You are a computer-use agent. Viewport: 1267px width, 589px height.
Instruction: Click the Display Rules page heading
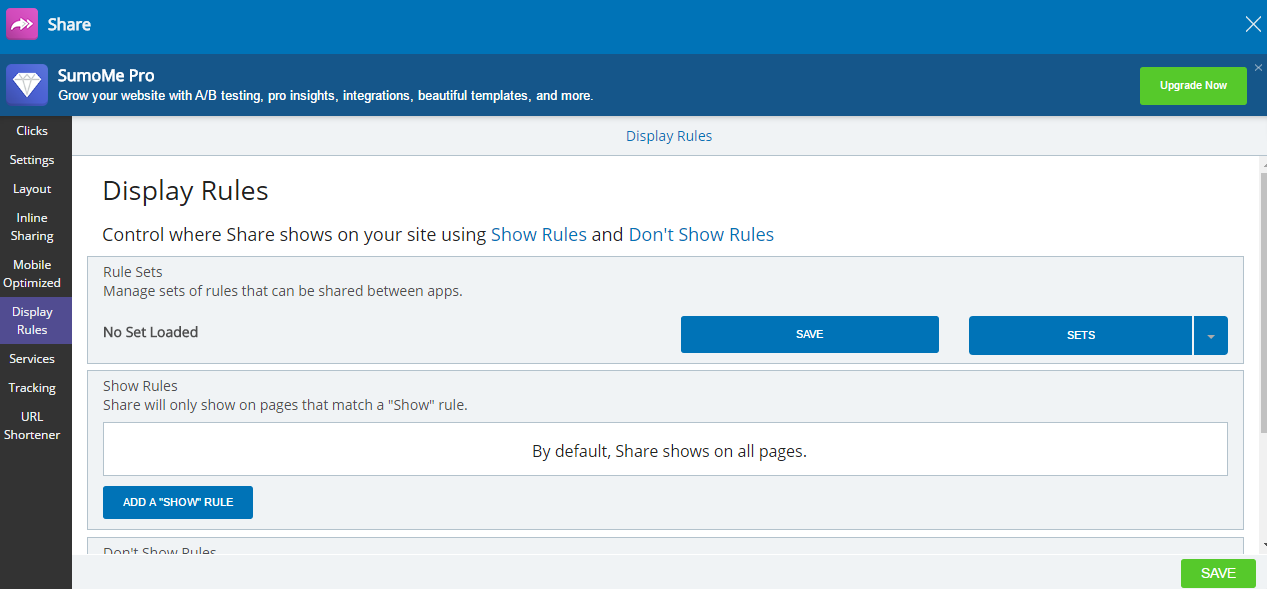click(186, 191)
